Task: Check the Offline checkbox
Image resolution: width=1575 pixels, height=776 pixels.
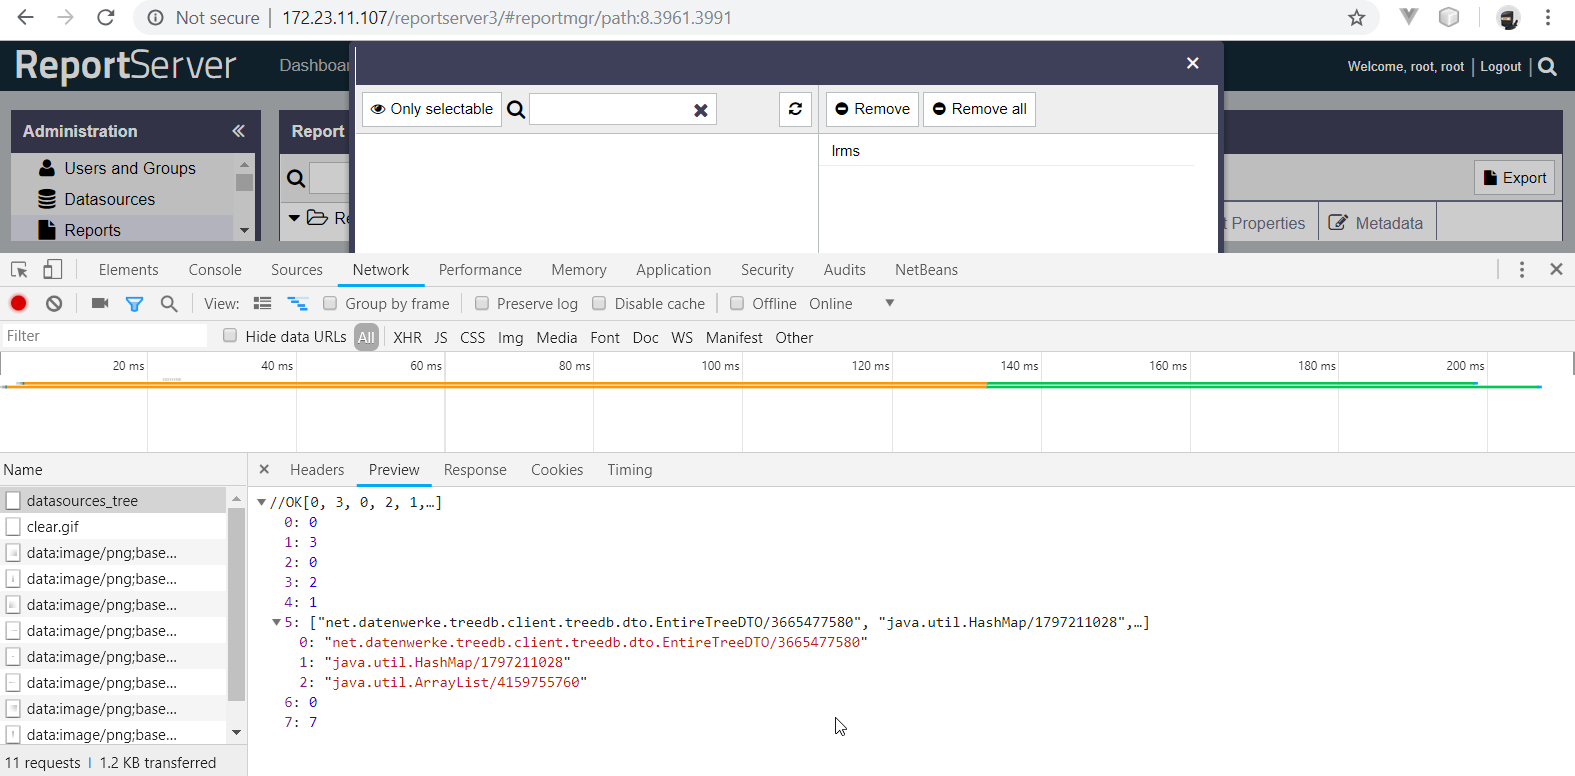Action: pyautogui.click(x=737, y=303)
